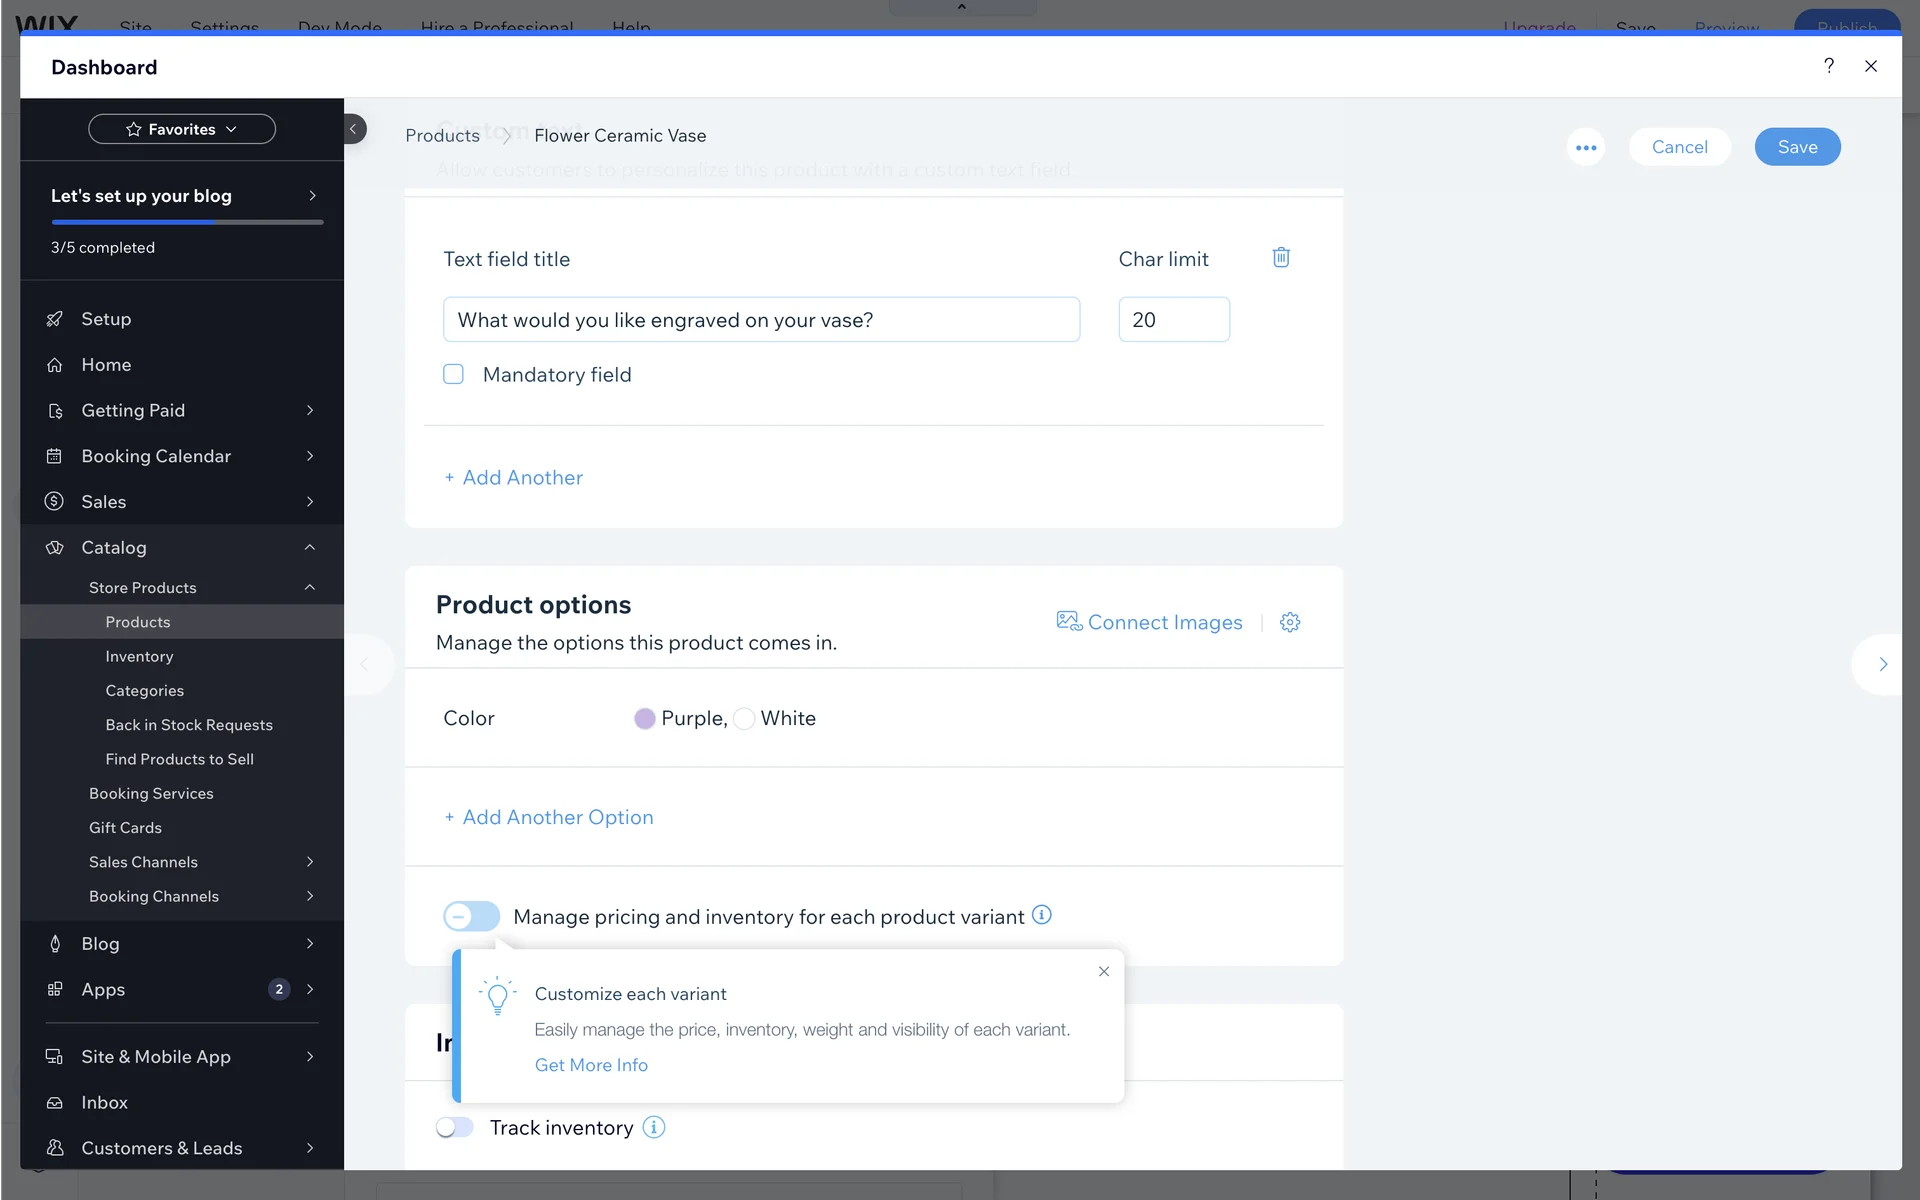Delete the custom text field with trash icon
1920x1200 pixels.
pyautogui.click(x=1280, y=258)
